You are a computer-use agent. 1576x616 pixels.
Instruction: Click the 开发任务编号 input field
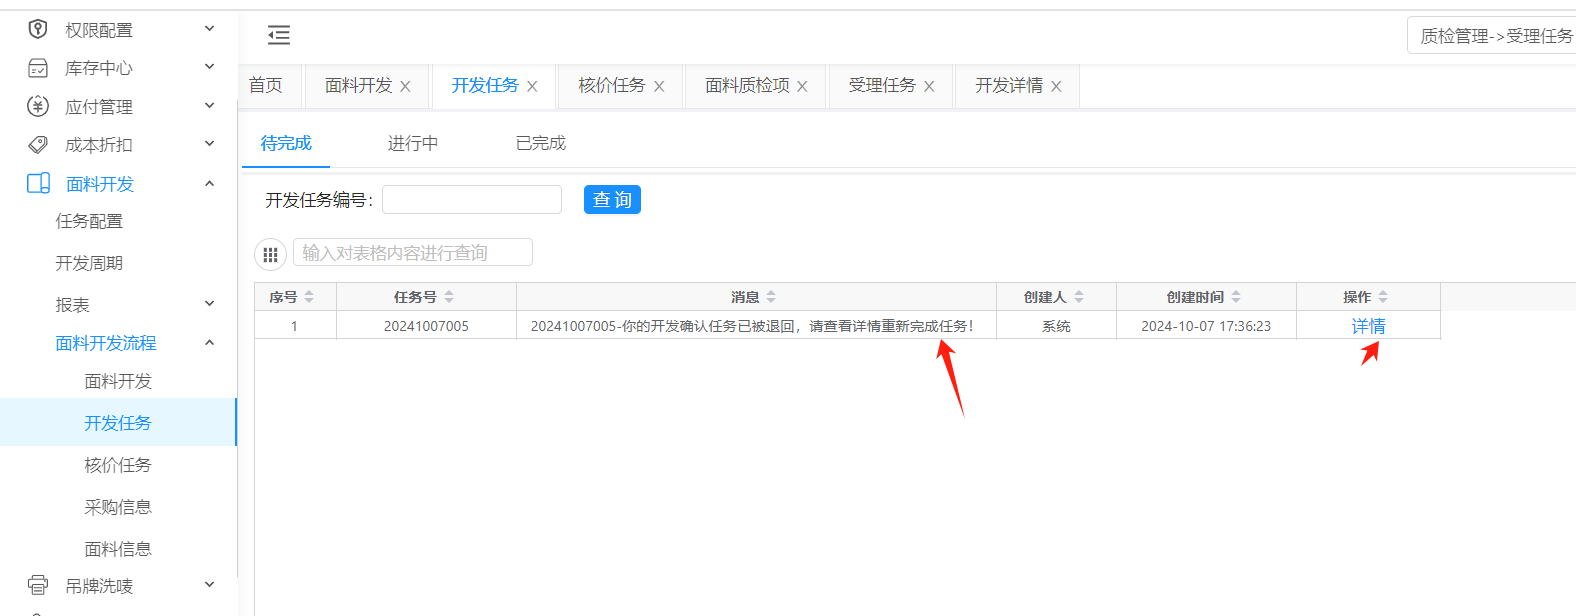coord(472,200)
